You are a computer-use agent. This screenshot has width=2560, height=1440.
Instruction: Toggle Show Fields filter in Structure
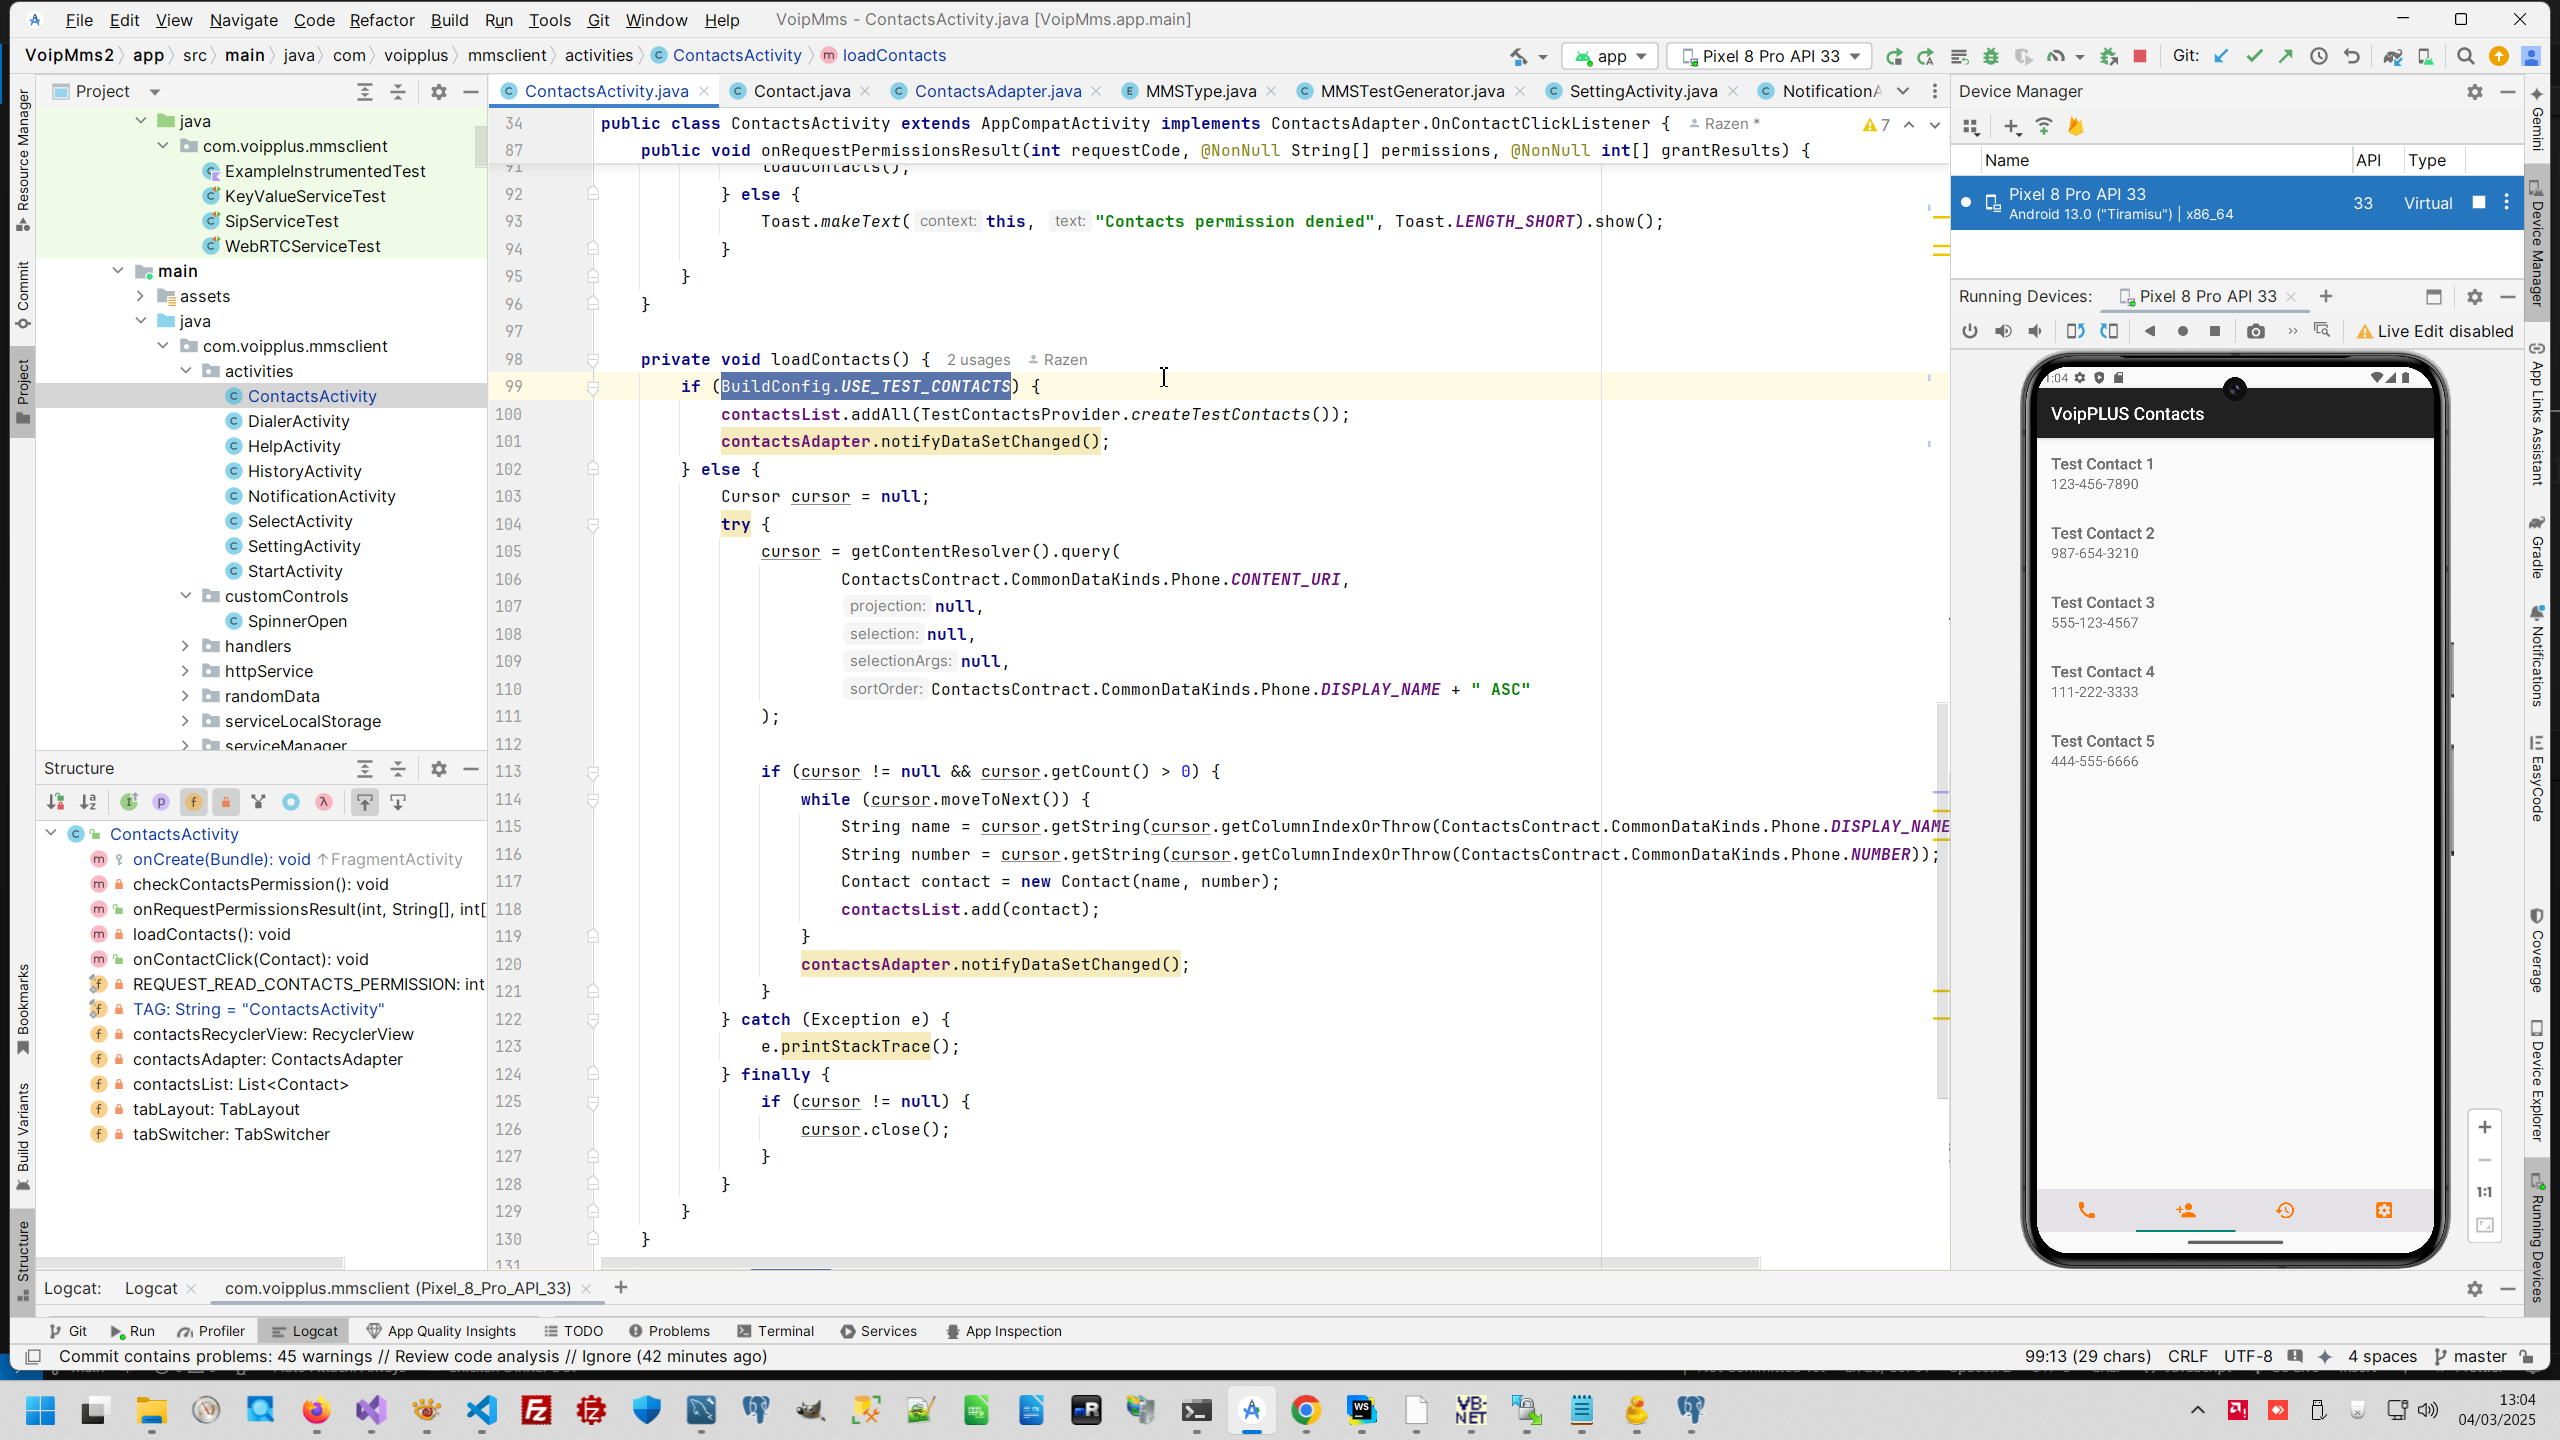coord(193,802)
